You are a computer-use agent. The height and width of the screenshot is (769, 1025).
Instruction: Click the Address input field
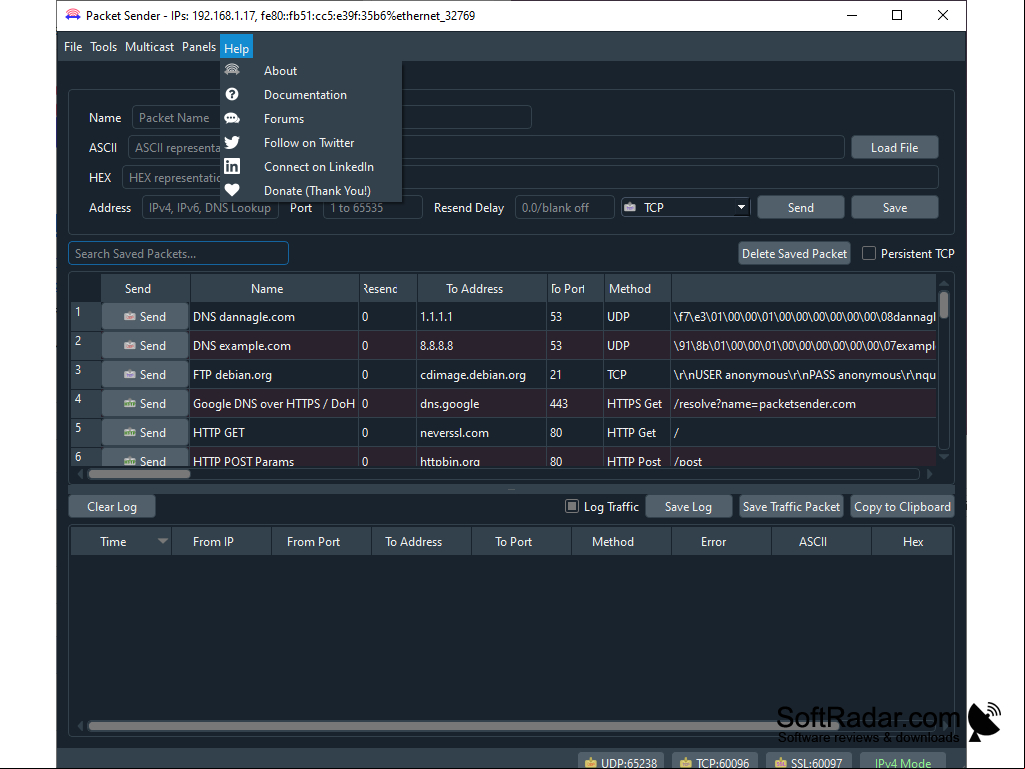coord(210,207)
